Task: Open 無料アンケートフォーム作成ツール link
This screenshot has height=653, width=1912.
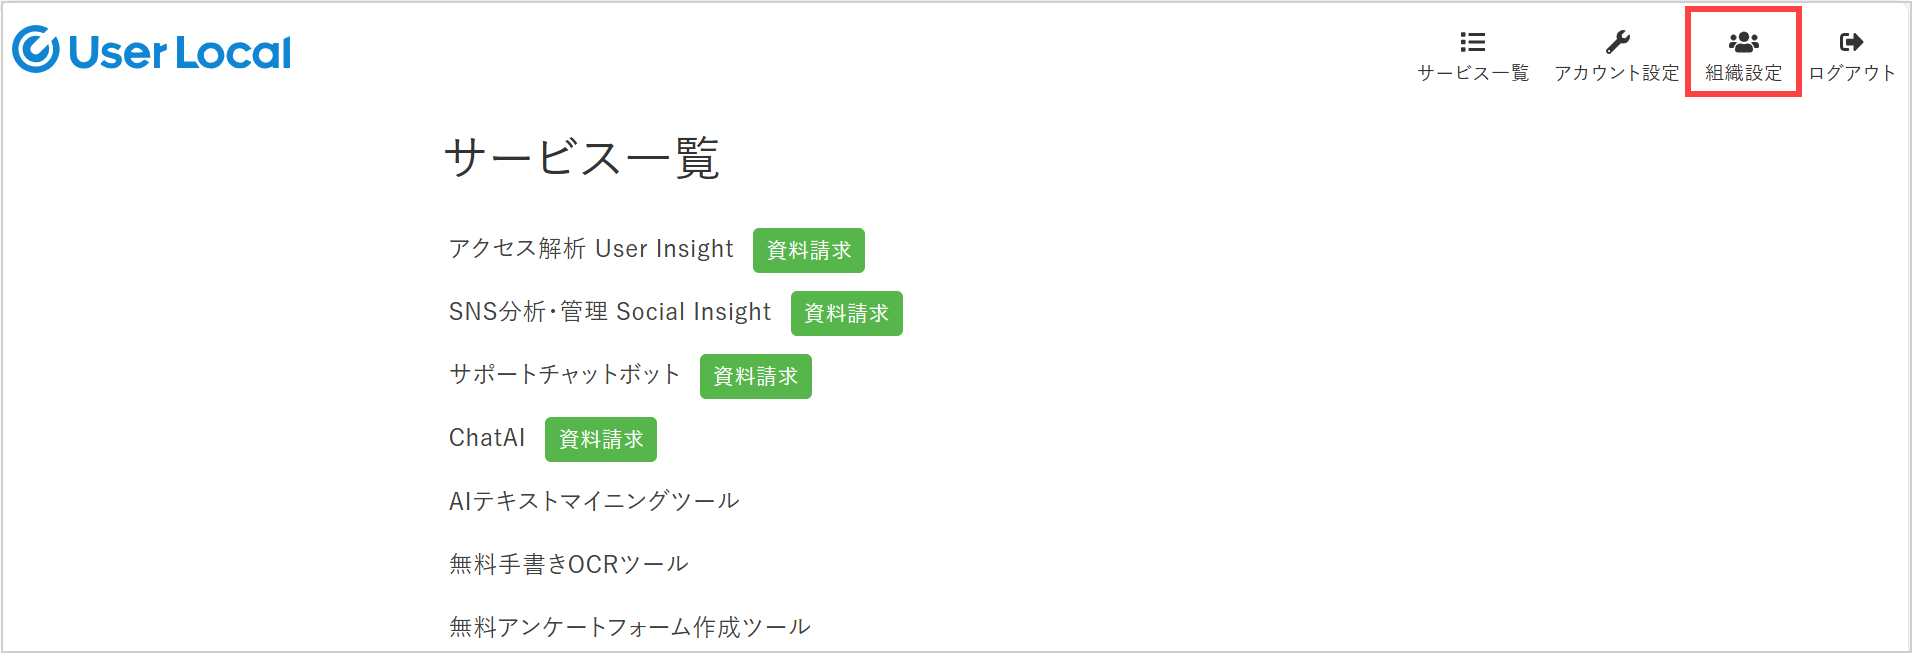Action: (630, 627)
